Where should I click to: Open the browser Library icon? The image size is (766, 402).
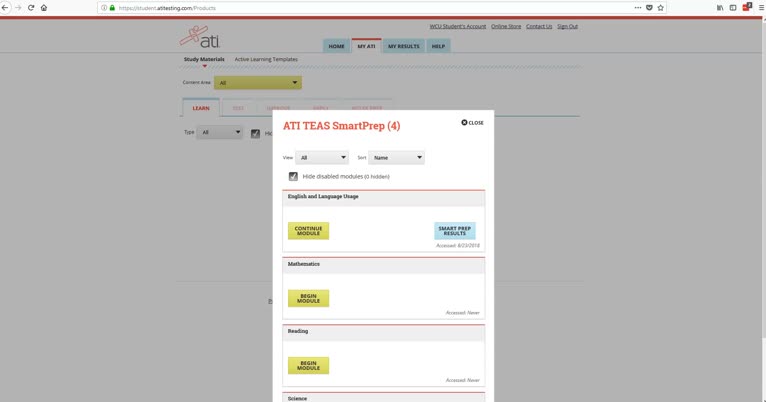(720, 8)
